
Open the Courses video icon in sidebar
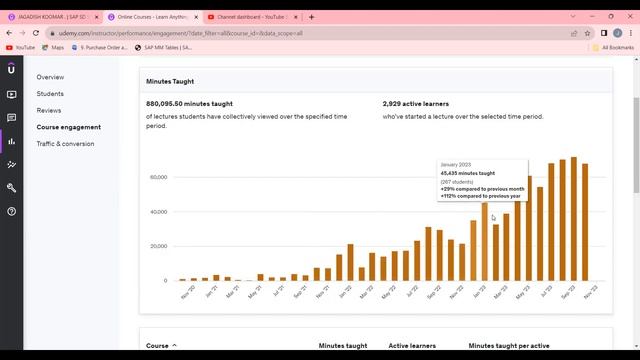coord(11,94)
